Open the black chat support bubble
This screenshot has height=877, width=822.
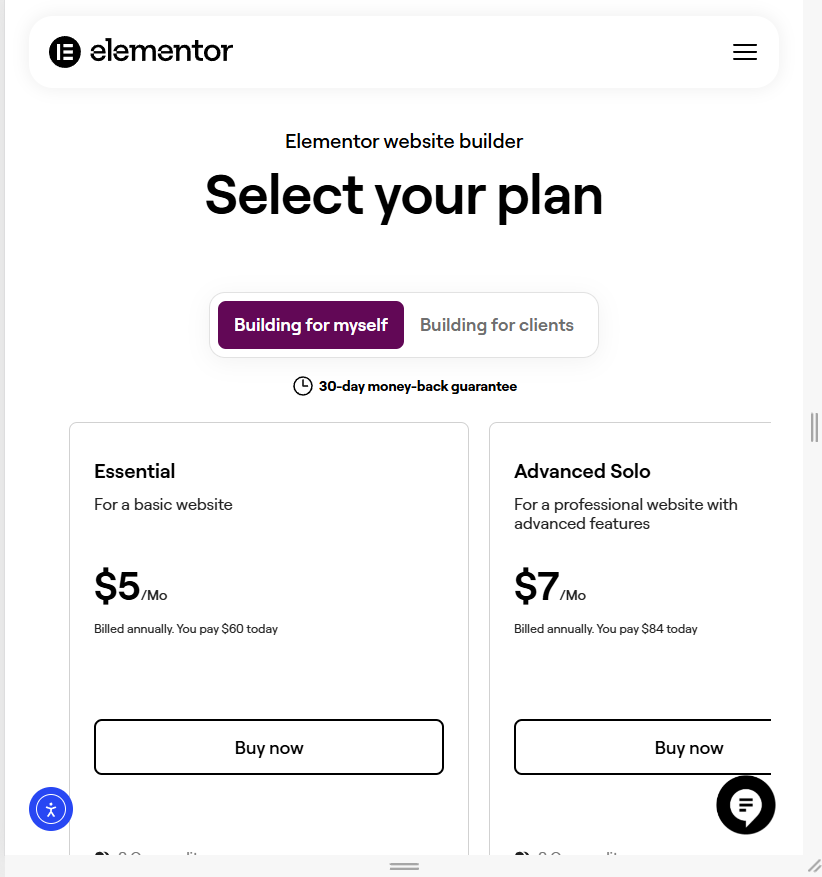click(746, 805)
